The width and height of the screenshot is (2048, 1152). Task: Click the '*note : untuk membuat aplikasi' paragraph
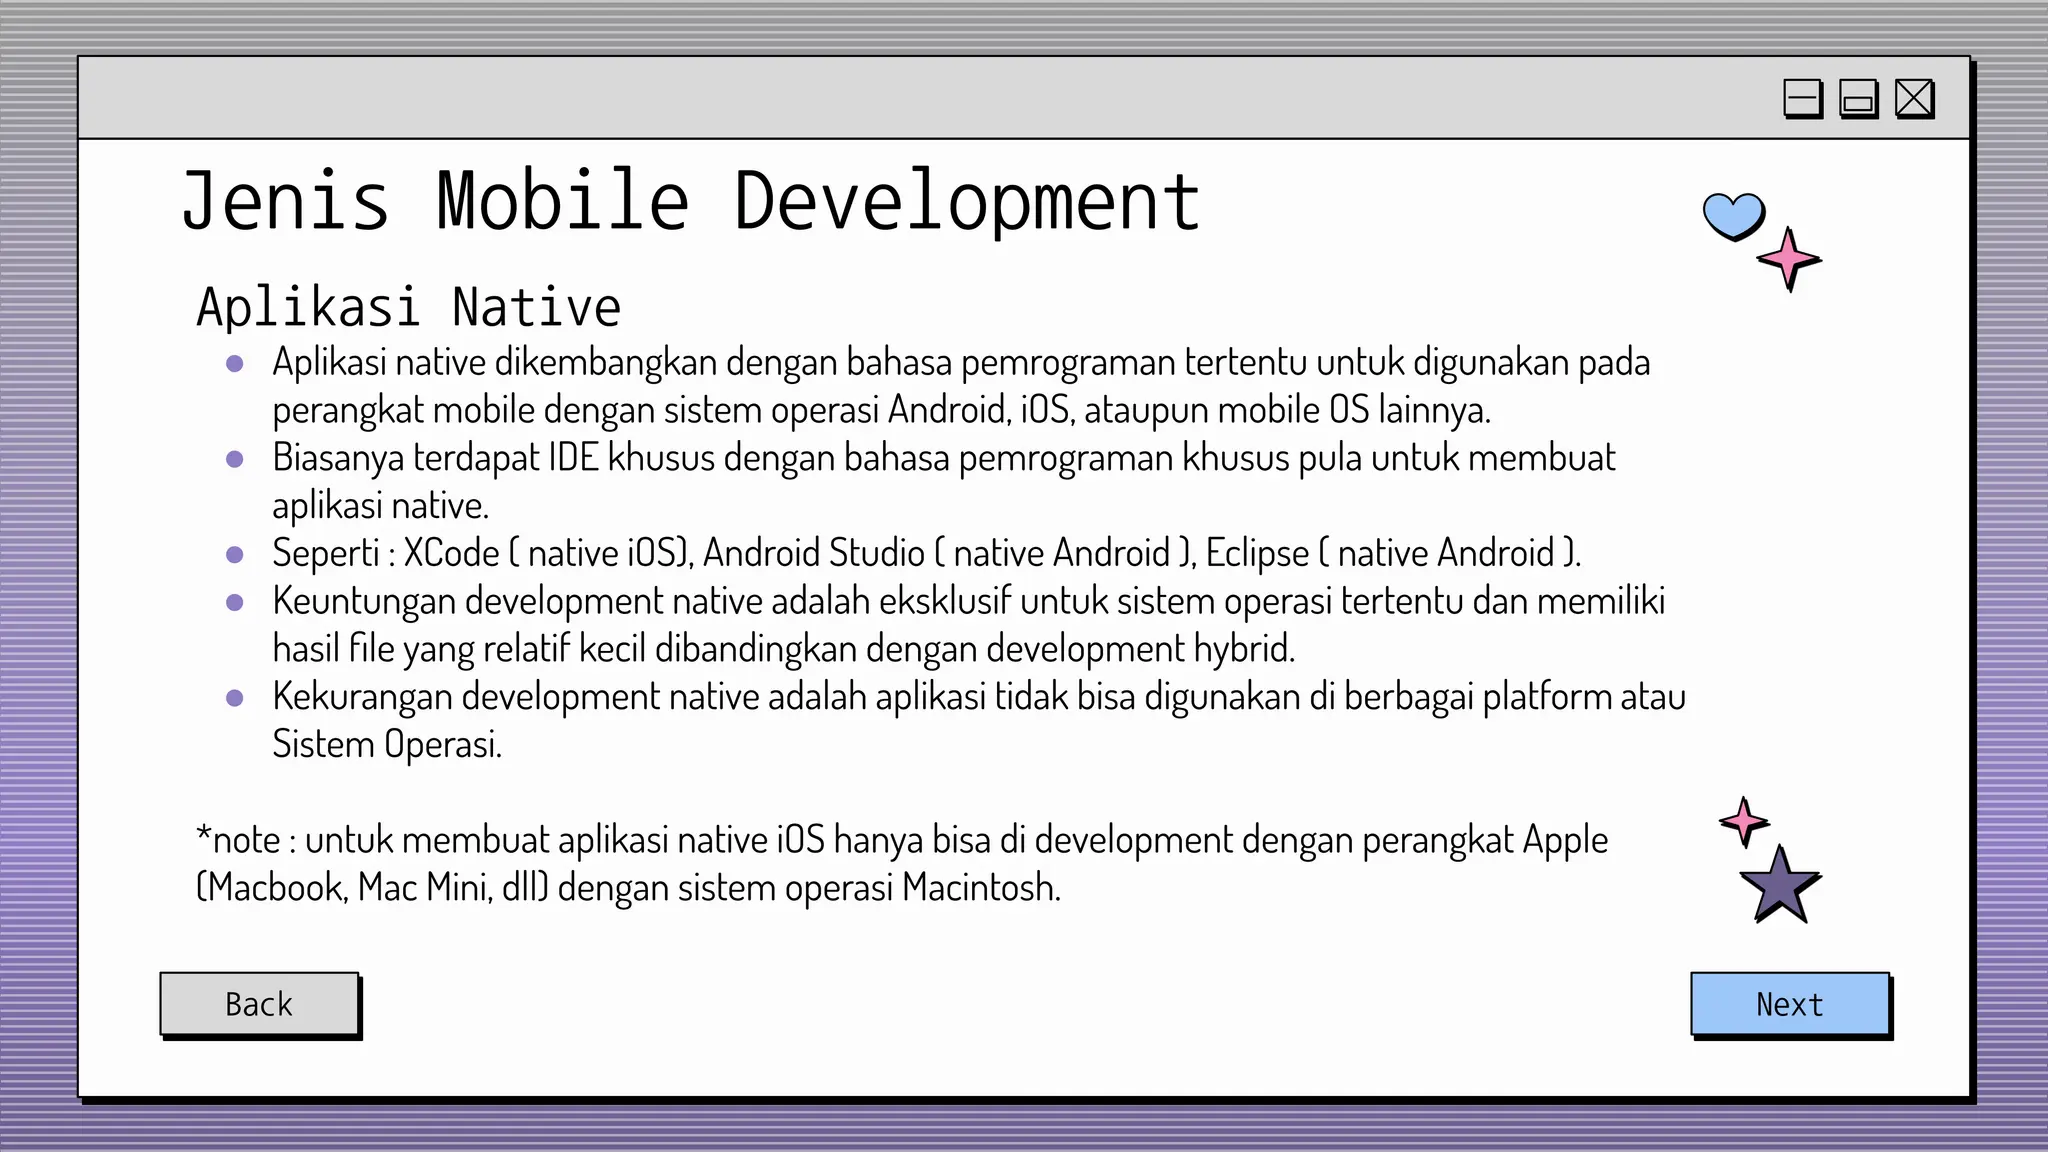(902, 863)
